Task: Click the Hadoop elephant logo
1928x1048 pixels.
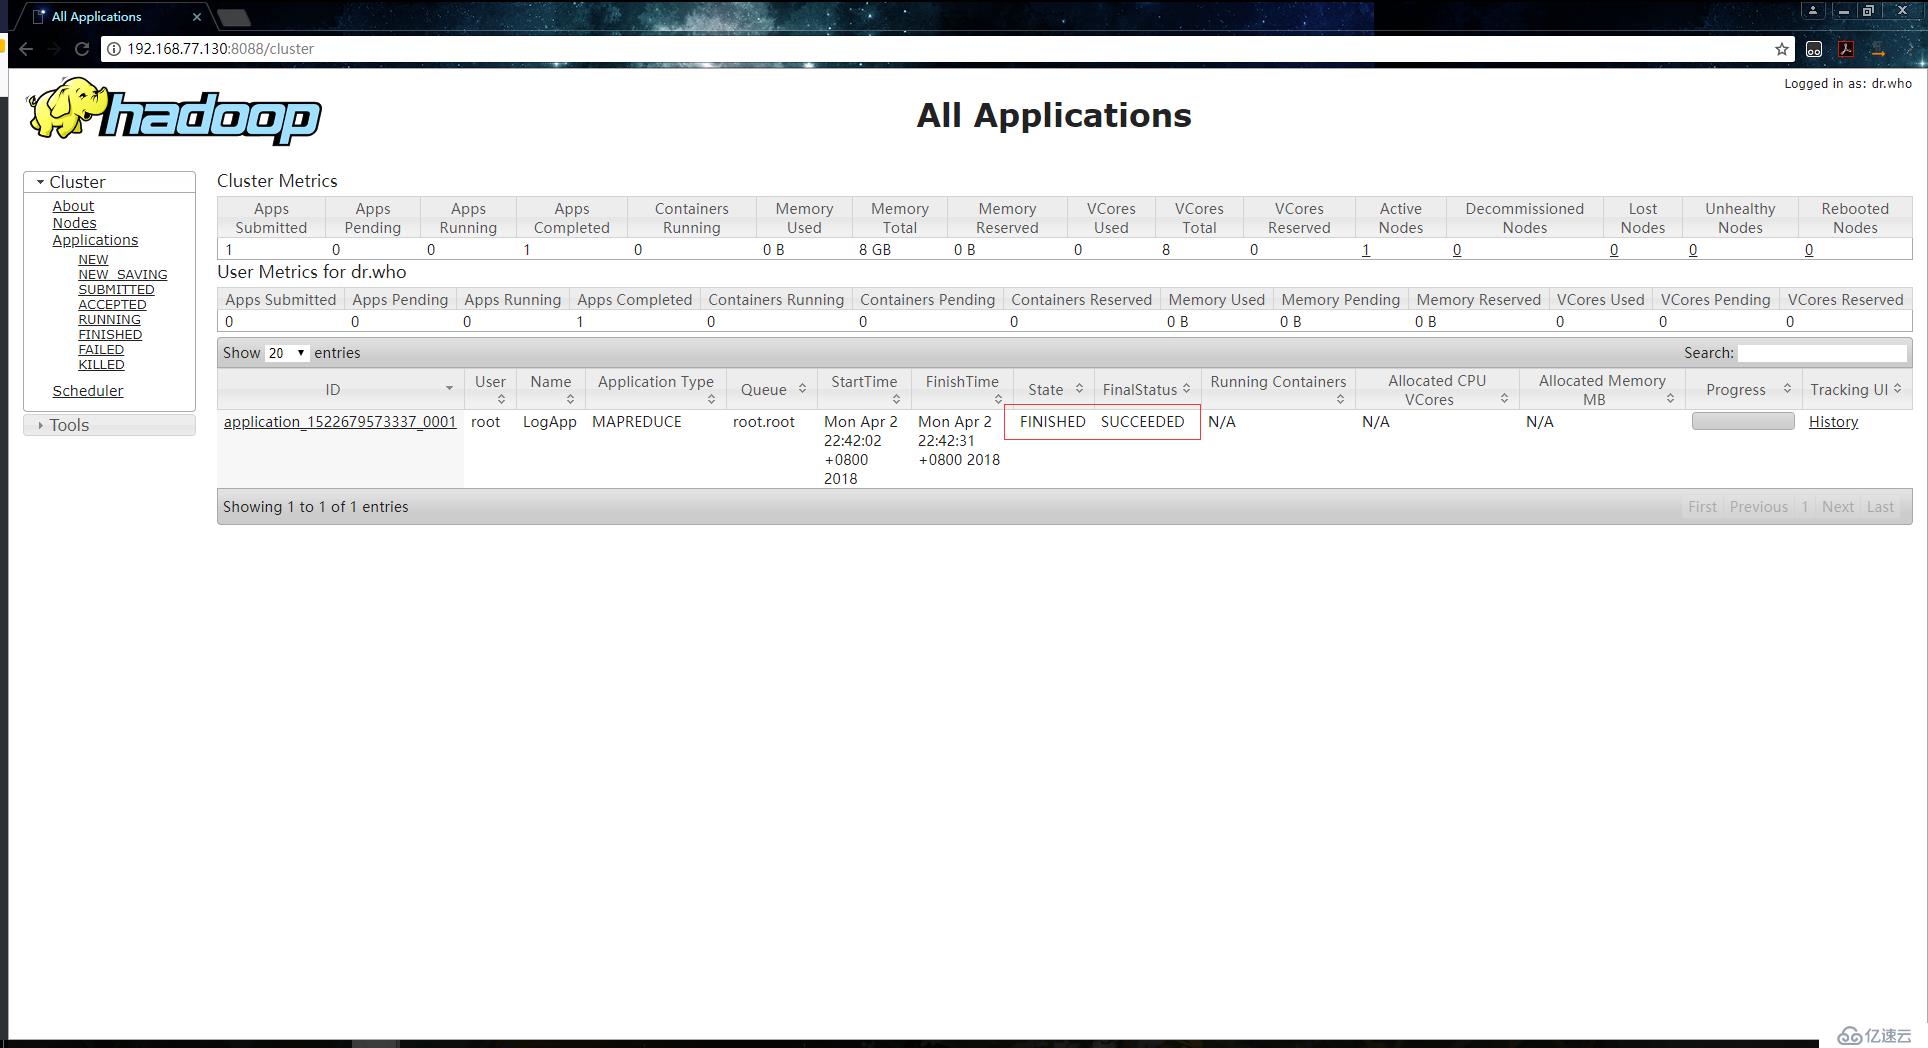Action: tap(174, 111)
